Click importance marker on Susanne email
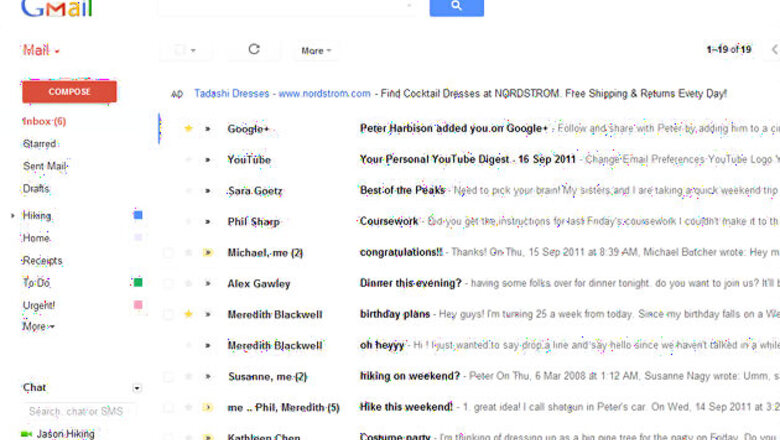The height and width of the screenshot is (440, 780). [208, 376]
